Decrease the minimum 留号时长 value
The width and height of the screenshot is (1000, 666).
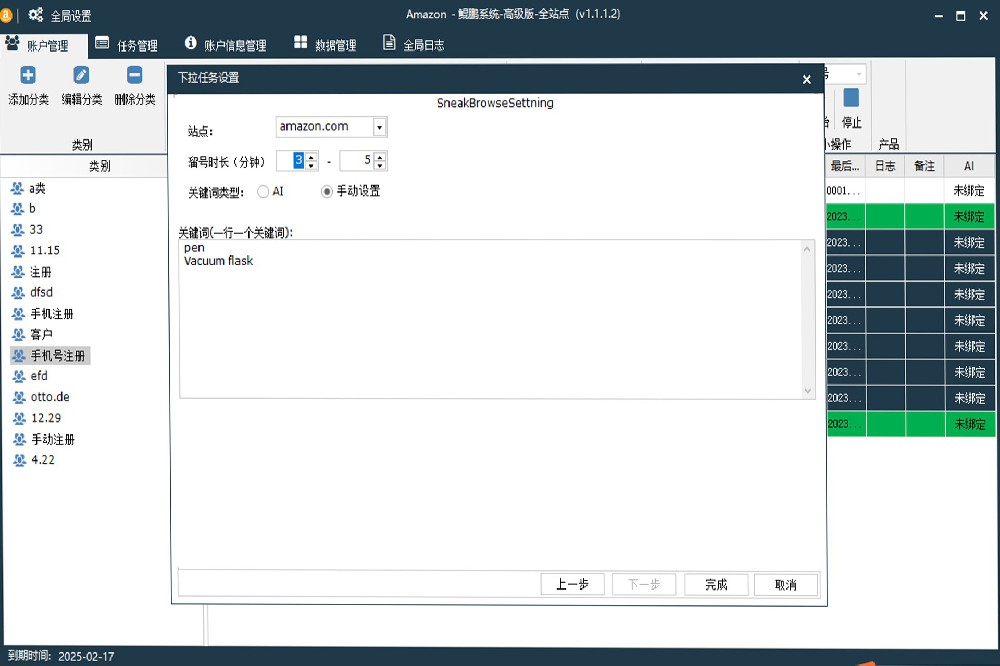(311, 165)
